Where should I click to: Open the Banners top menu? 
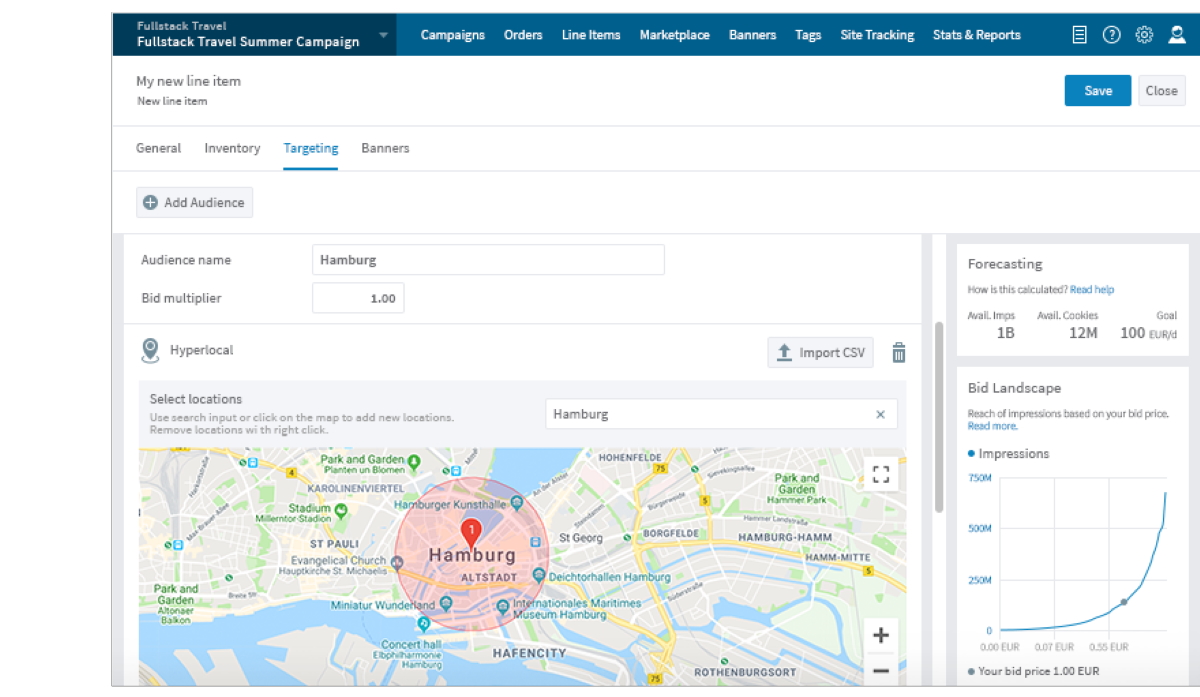(x=753, y=35)
